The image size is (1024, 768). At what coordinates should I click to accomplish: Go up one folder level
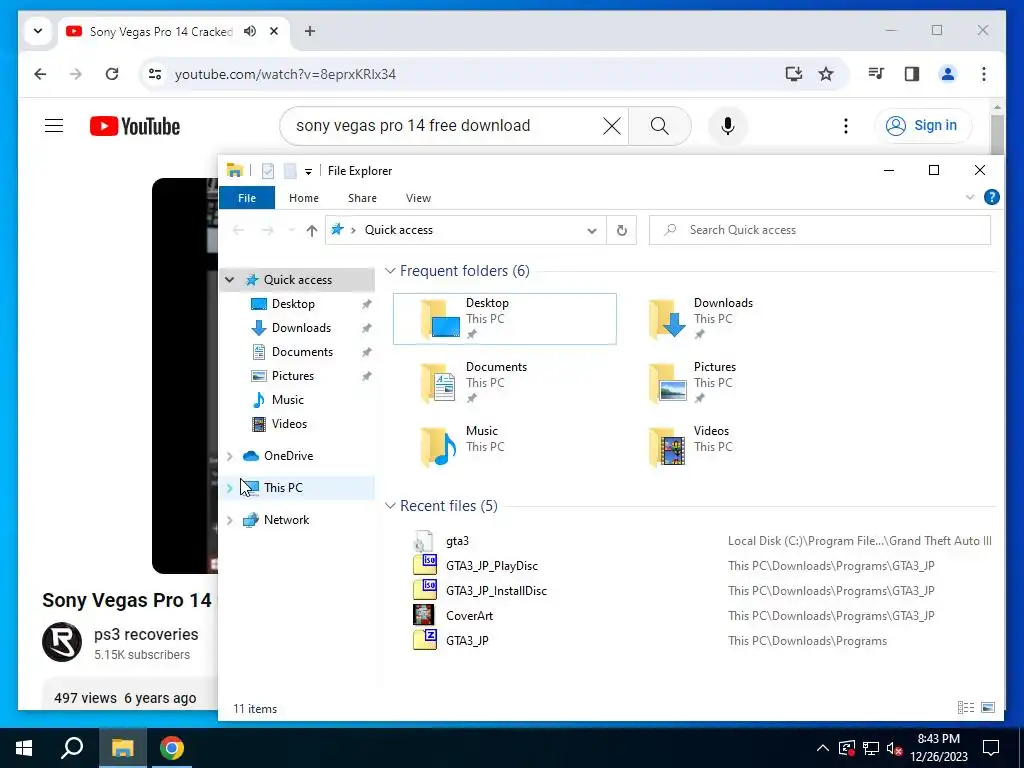tap(312, 230)
